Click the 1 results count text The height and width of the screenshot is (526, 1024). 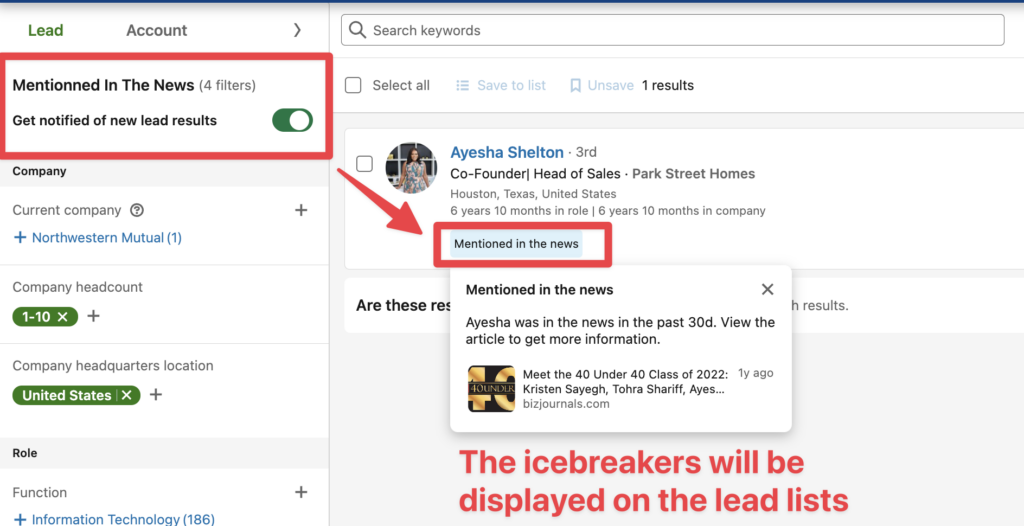tap(667, 86)
